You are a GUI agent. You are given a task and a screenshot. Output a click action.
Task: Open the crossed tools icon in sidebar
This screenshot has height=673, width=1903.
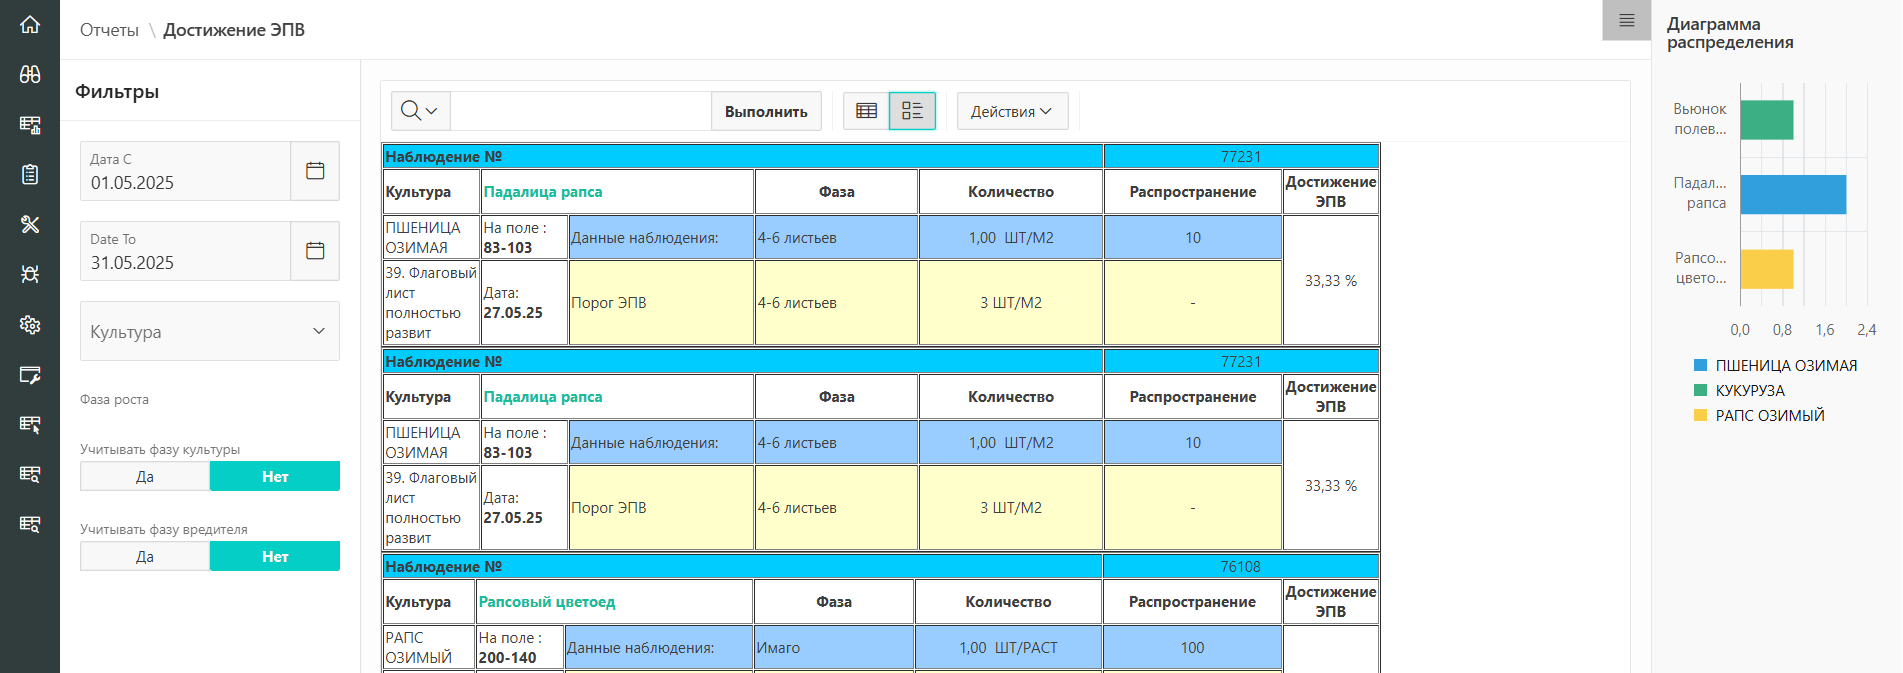(30, 224)
